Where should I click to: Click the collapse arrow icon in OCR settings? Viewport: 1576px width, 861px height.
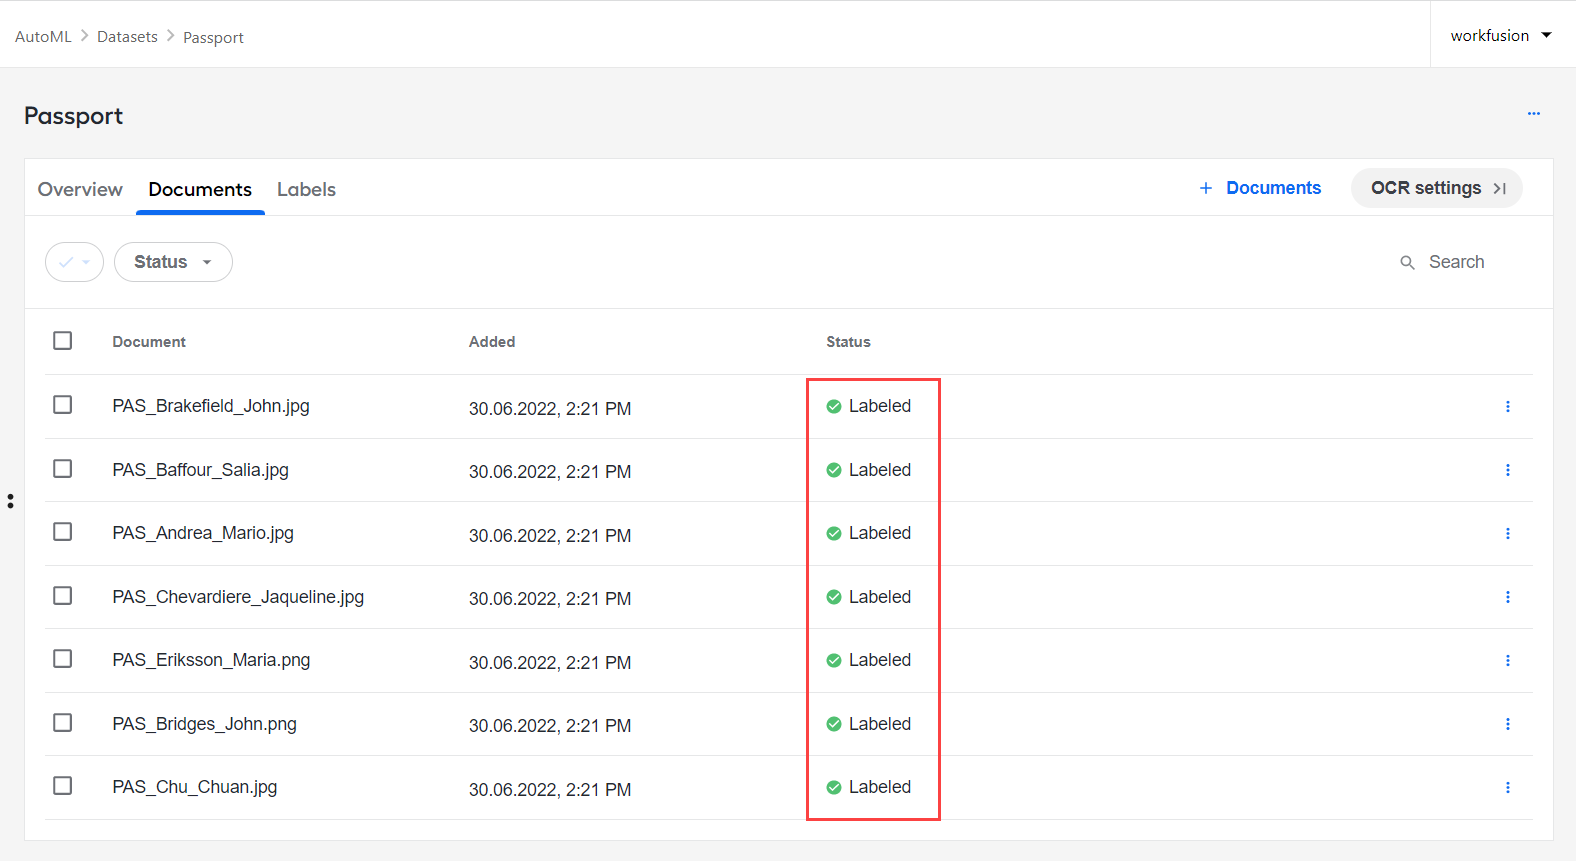[1499, 188]
